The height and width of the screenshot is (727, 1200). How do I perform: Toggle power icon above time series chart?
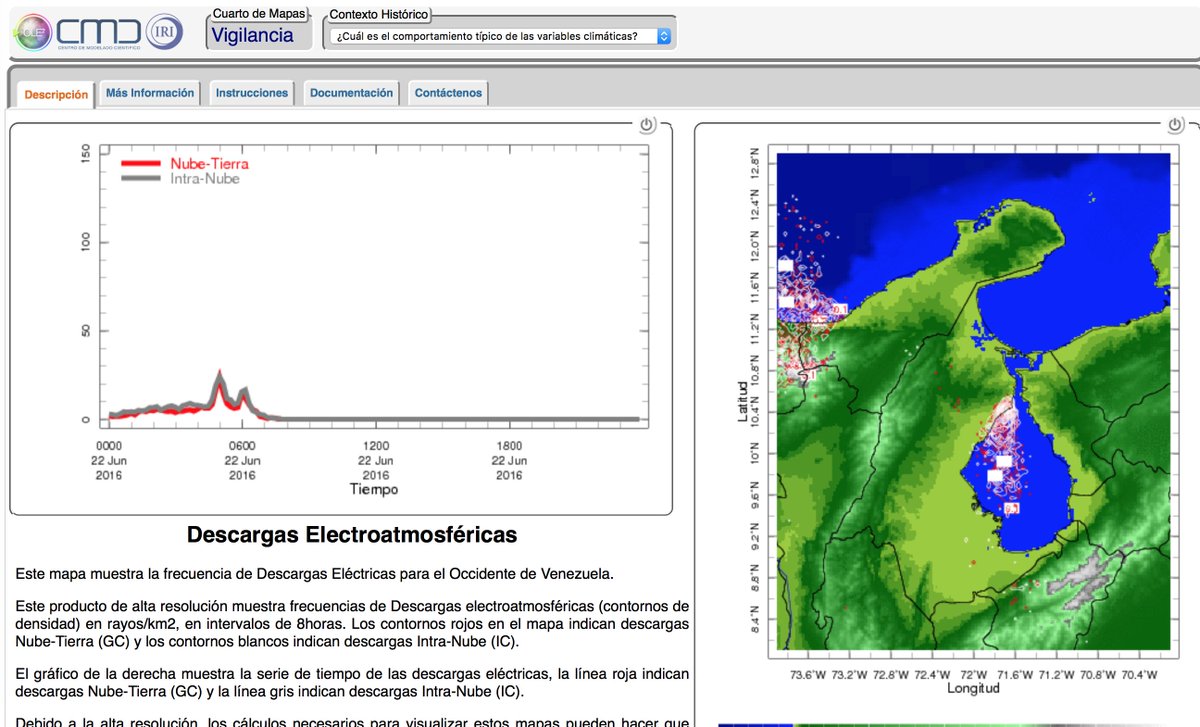point(646,125)
